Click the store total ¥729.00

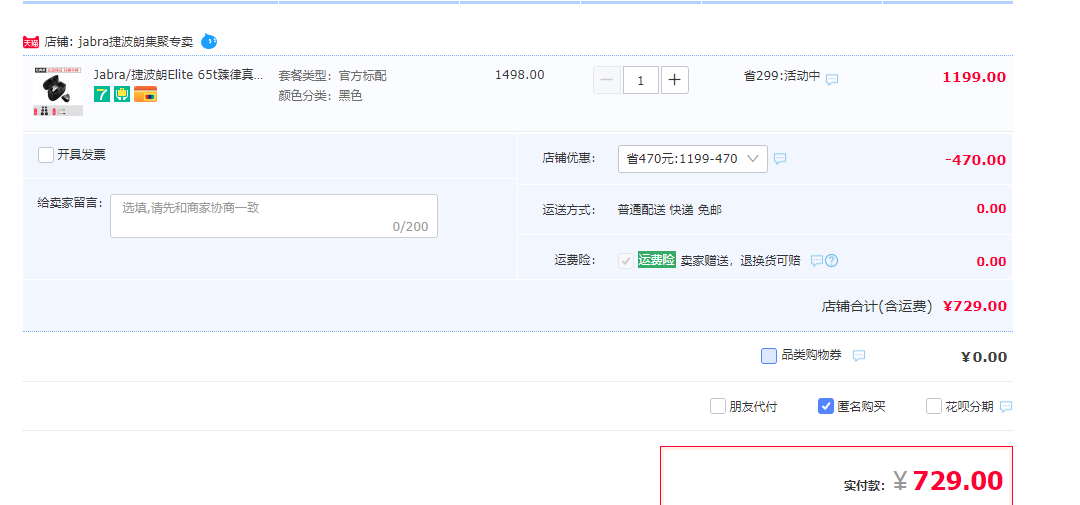coord(975,306)
